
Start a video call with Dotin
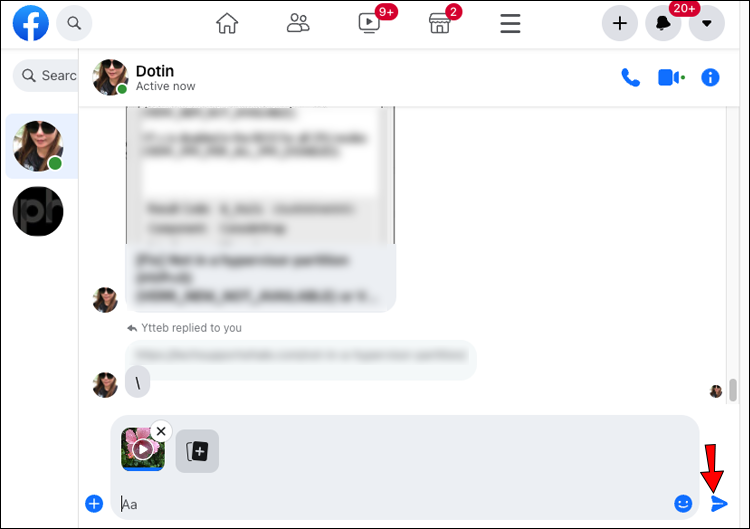[x=671, y=77]
